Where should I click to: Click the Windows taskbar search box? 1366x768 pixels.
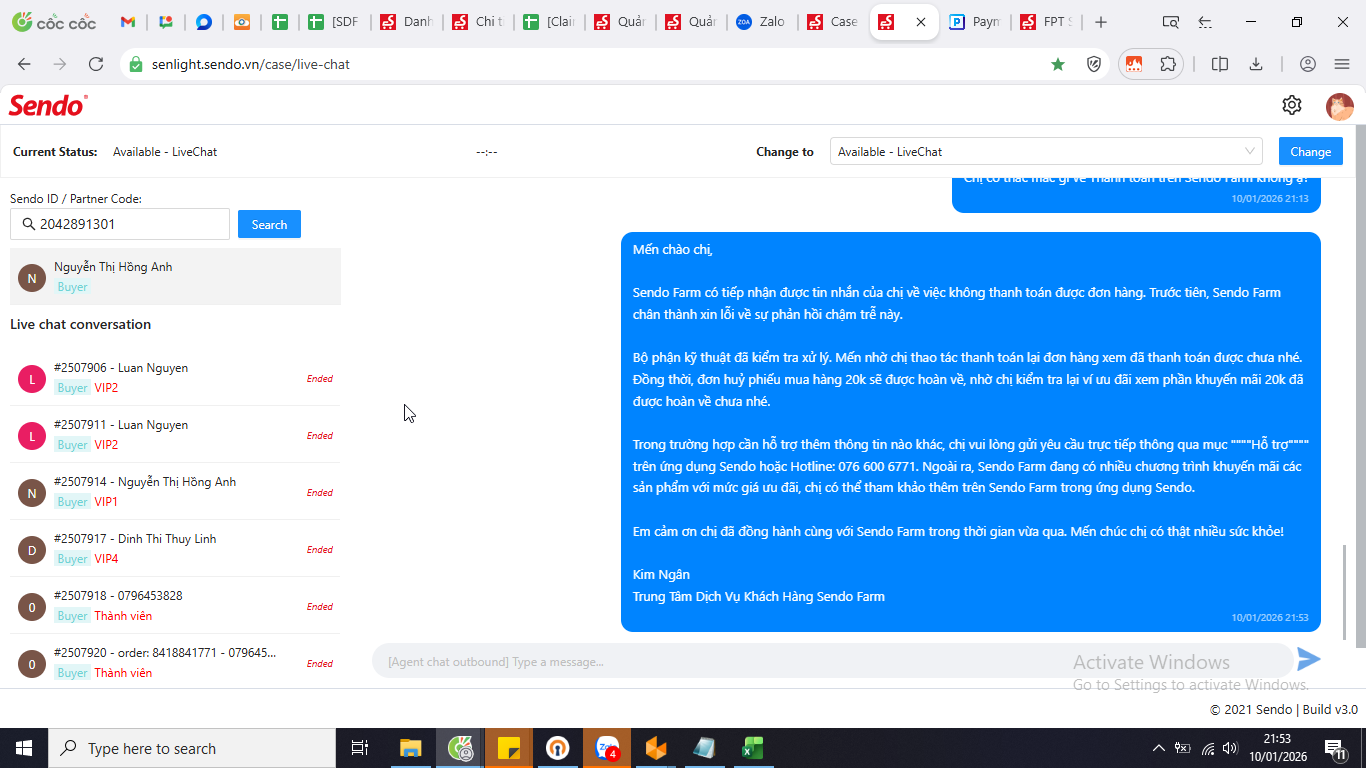[191, 748]
